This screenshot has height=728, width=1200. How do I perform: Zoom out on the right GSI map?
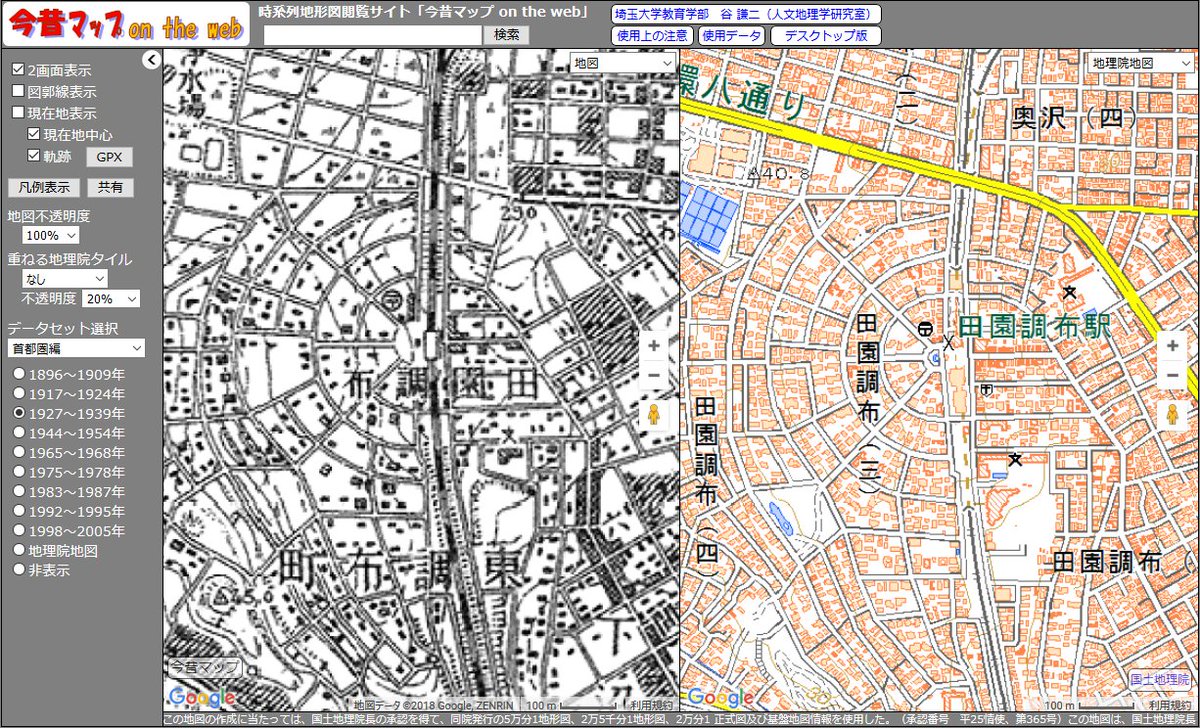pos(1171,375)
